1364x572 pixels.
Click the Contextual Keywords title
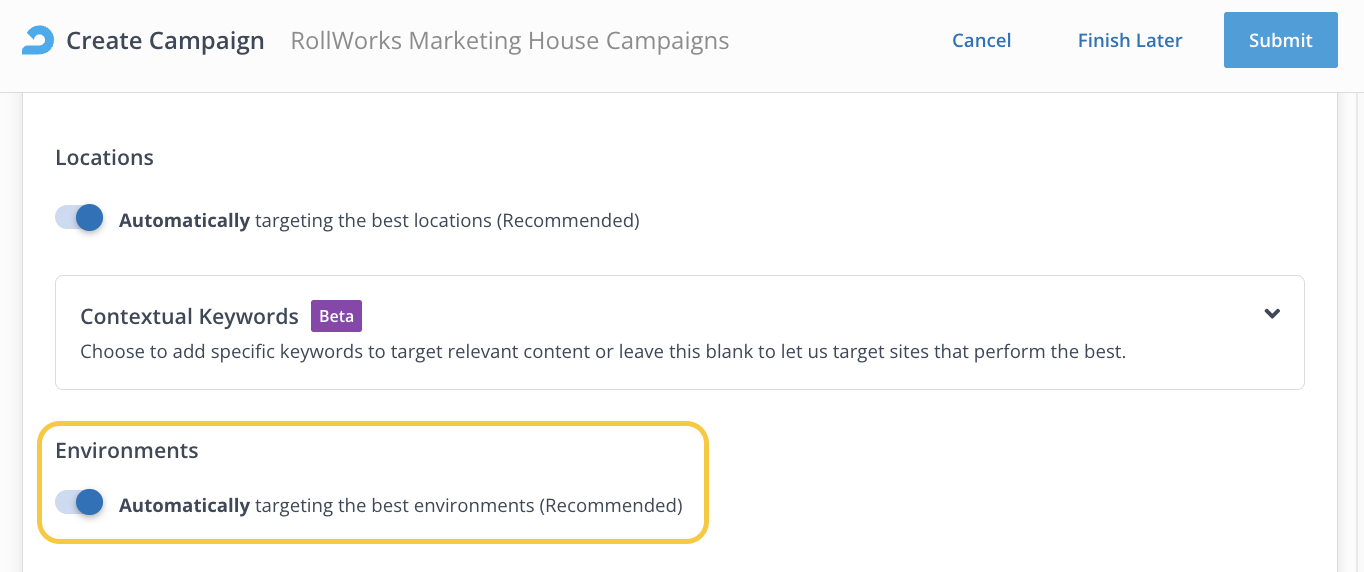coord(189,316)
